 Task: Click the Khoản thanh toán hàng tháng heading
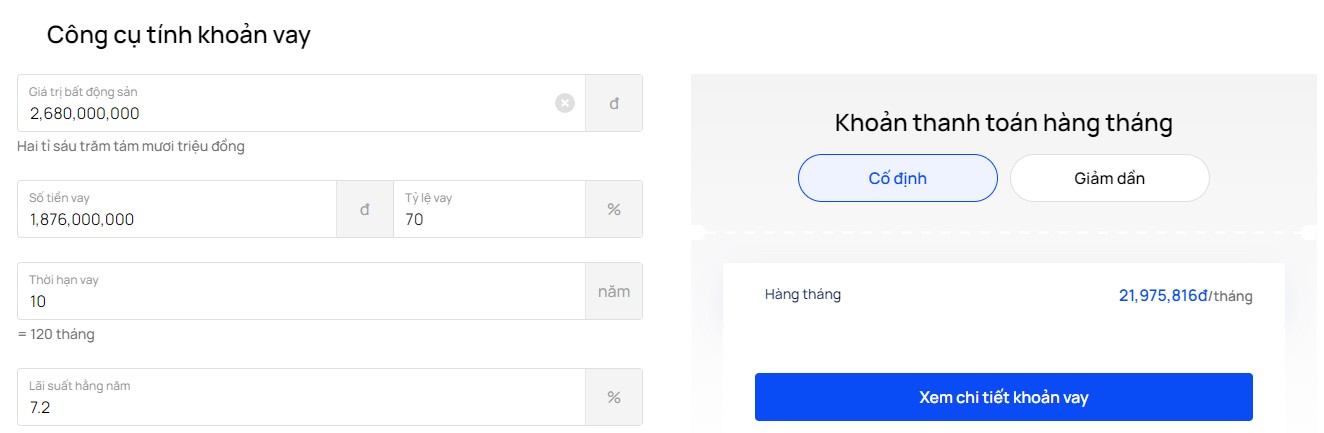pyautogui.click(x=1004, y=124)
